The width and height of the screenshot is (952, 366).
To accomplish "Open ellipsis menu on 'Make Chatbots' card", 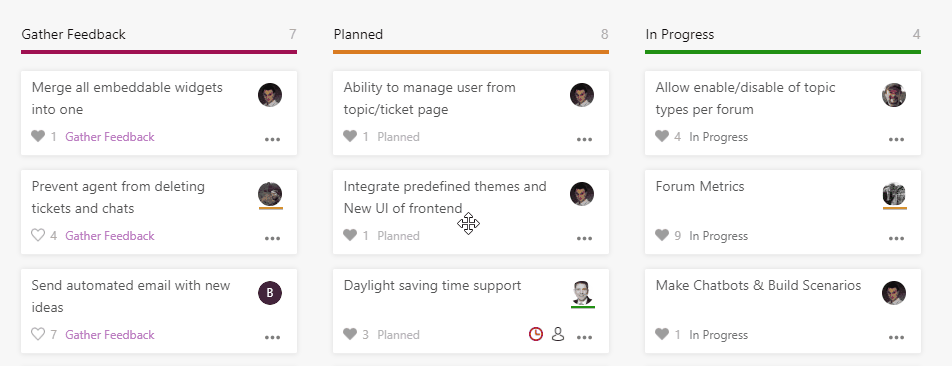I will (x=897, y=337).
